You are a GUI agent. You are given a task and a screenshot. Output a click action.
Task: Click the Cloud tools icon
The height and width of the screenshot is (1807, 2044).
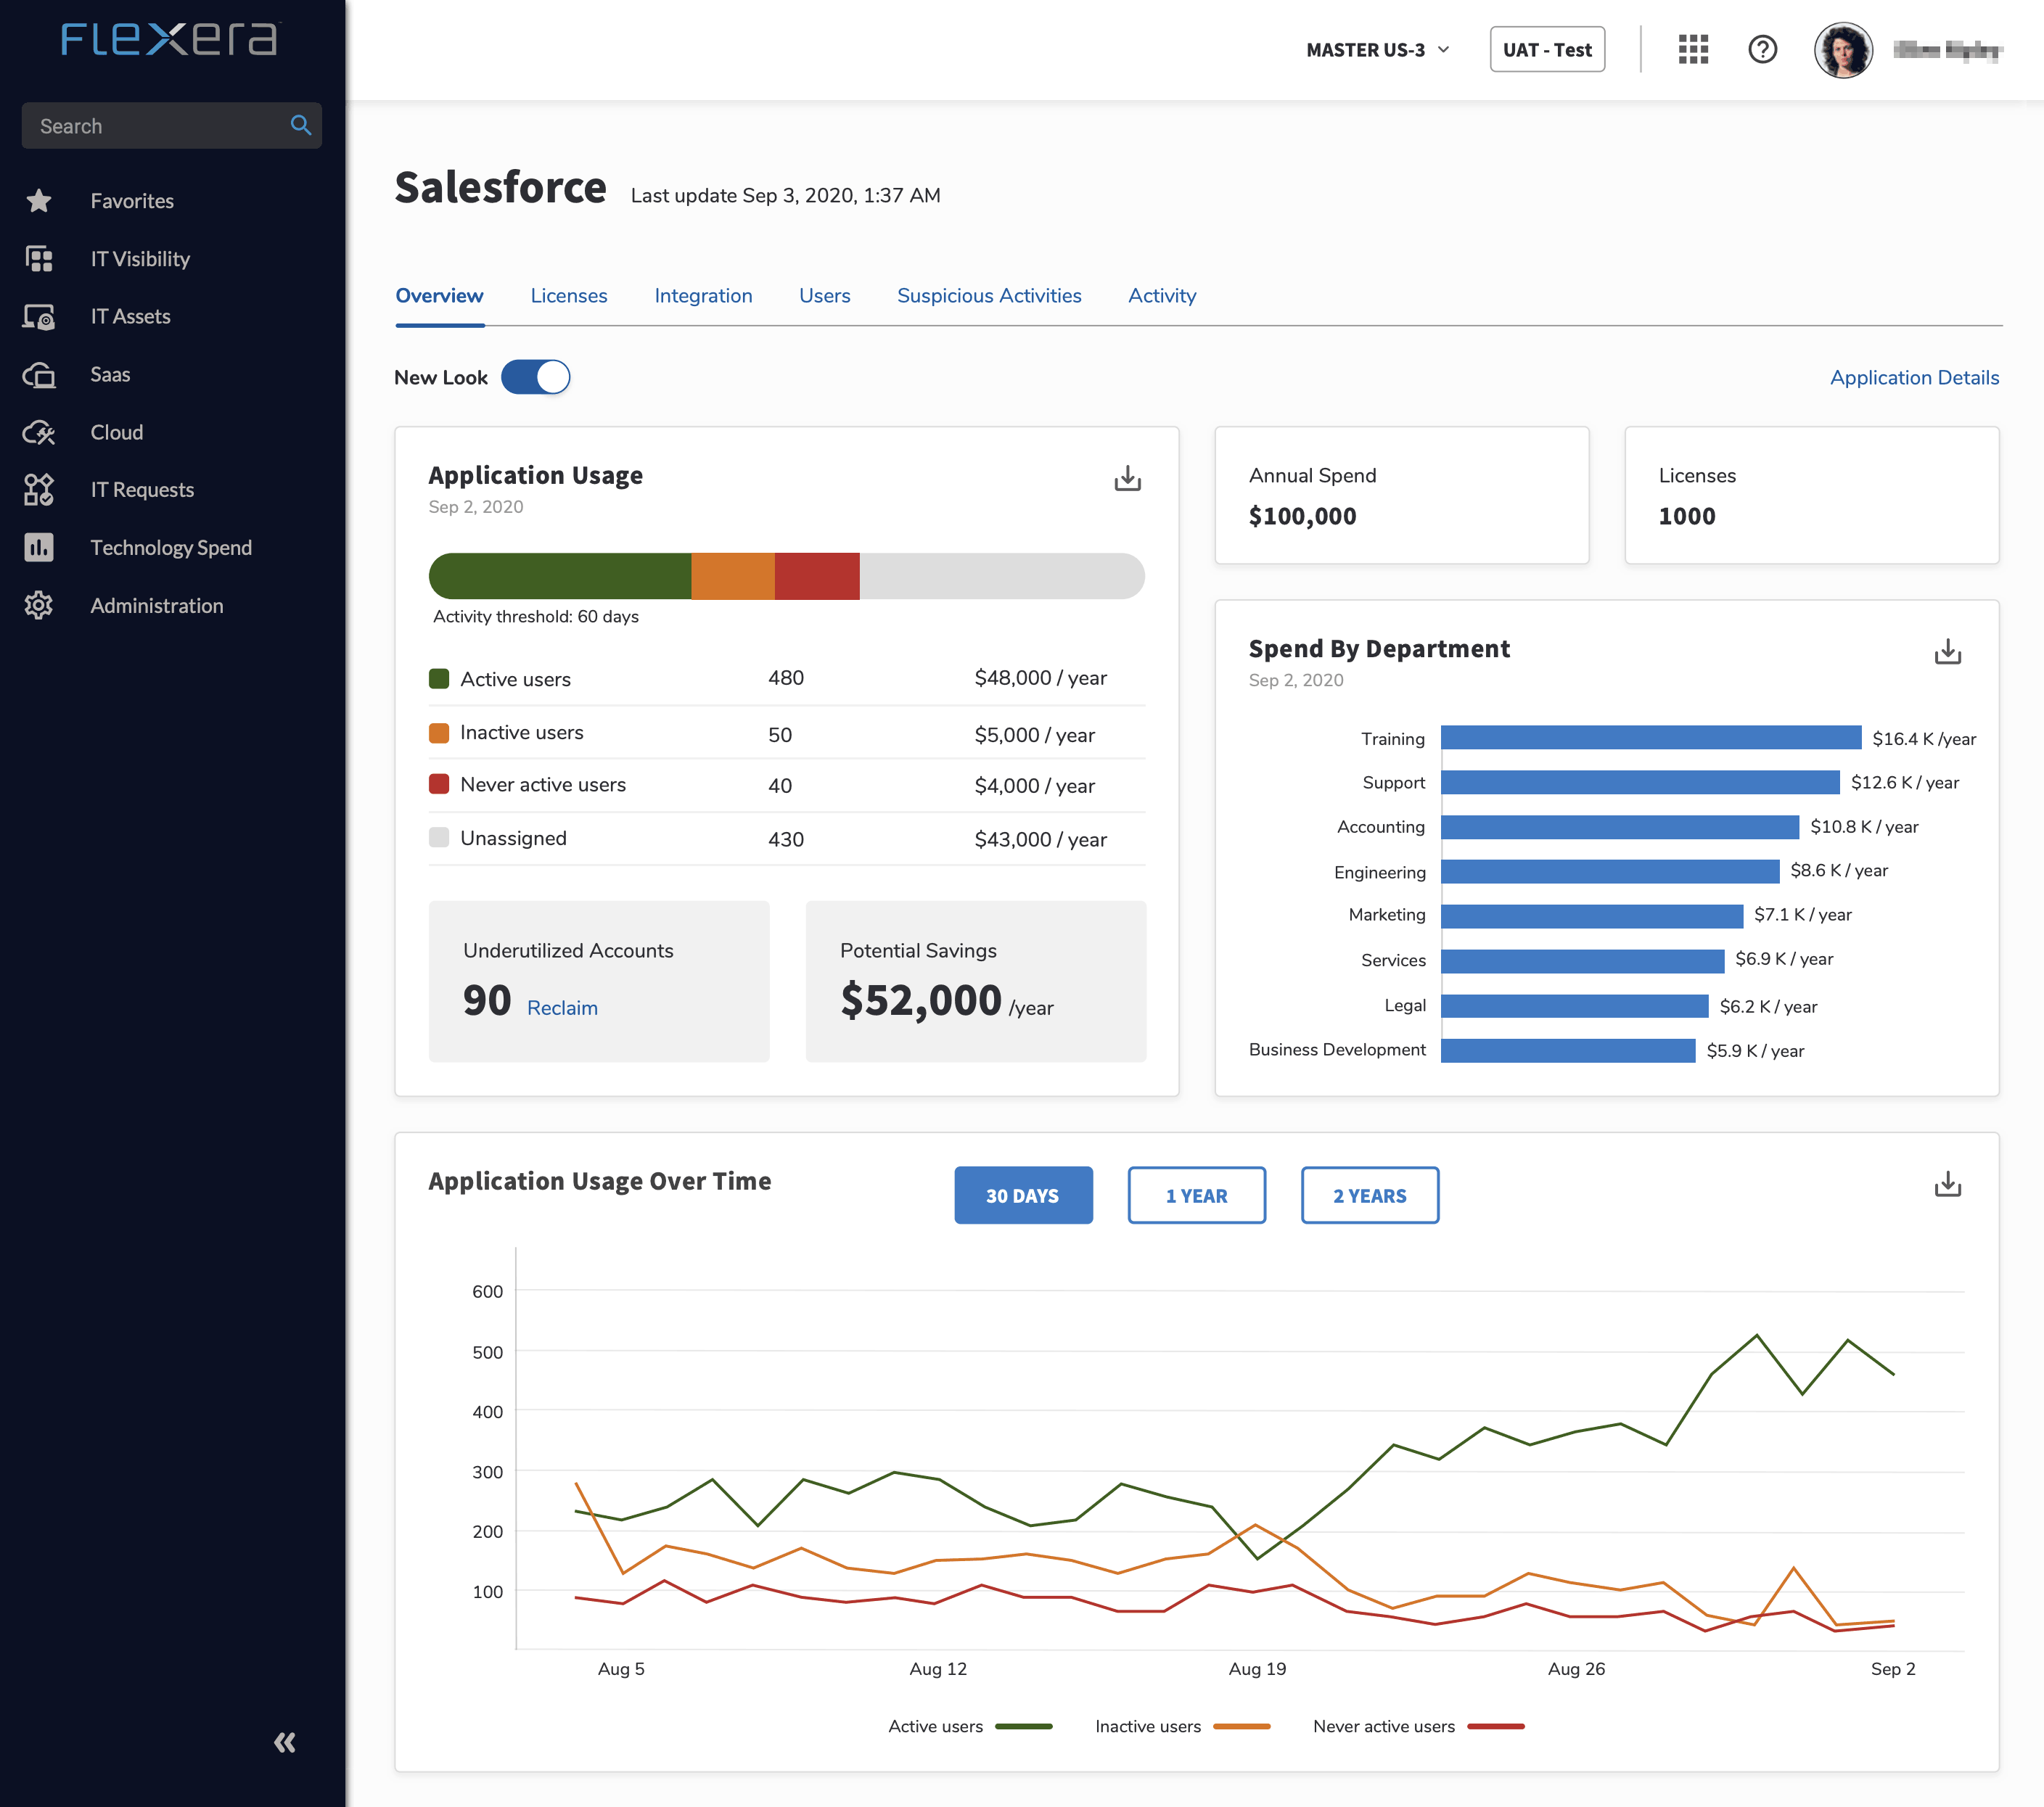click(x=39, y=432)
